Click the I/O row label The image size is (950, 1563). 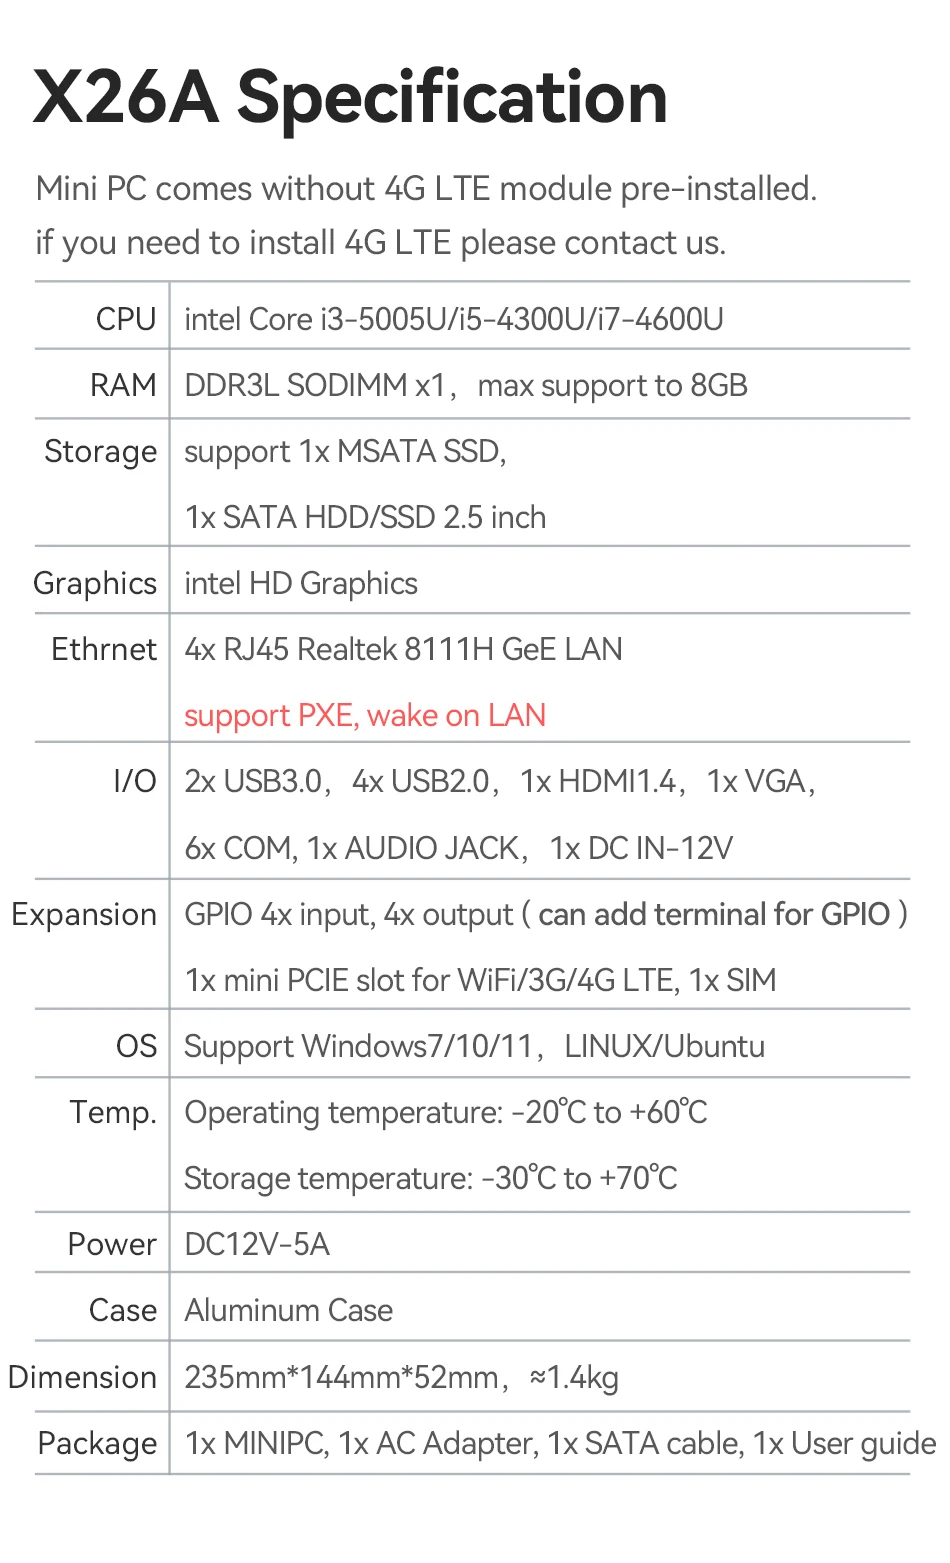tap(135, 781)
